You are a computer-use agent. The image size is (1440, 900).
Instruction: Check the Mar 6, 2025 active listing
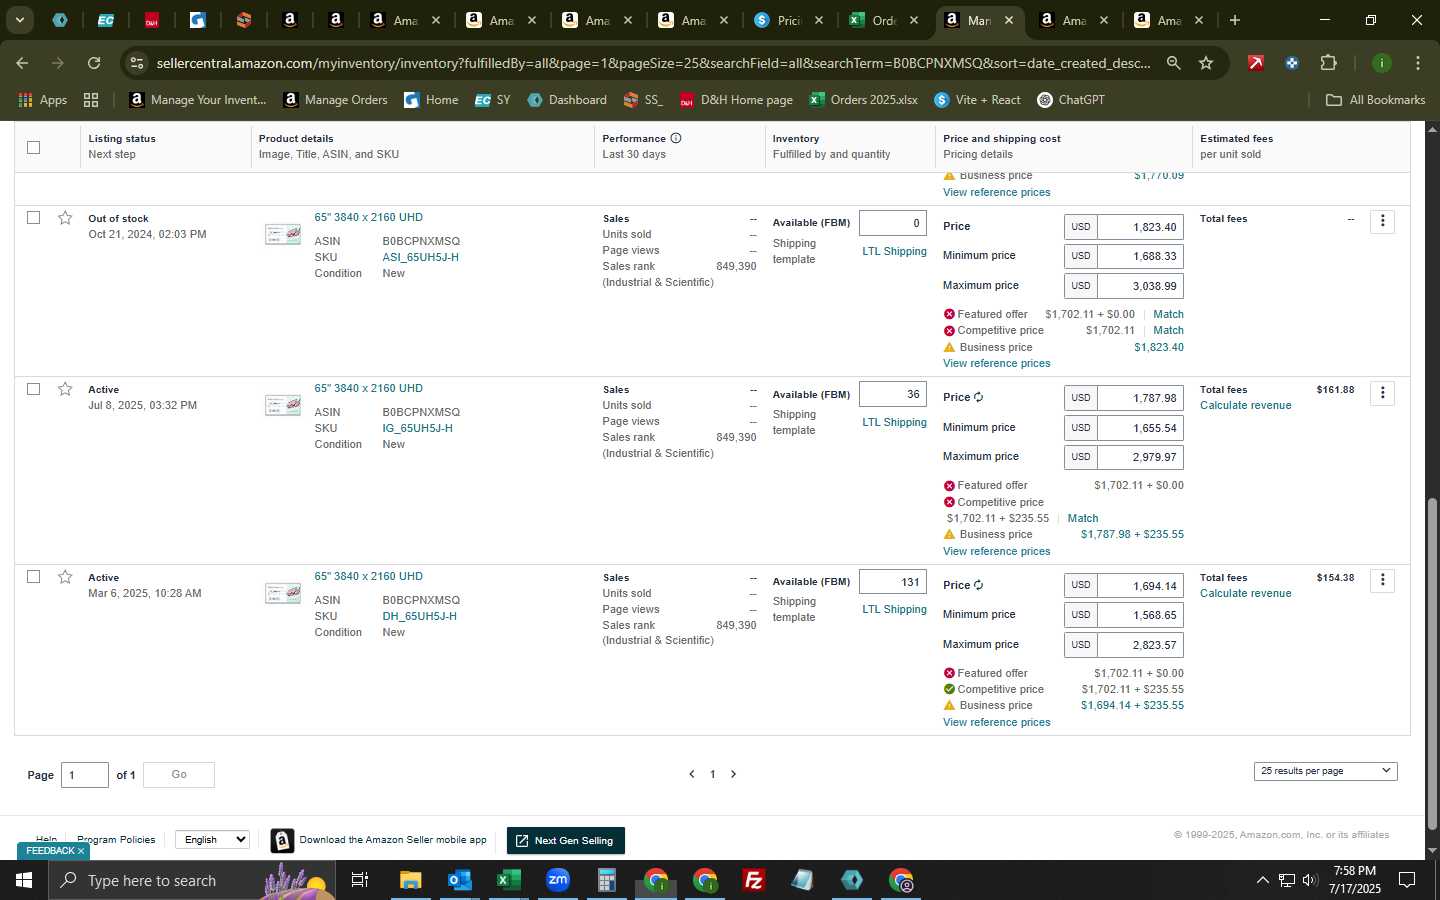point(33,576)
